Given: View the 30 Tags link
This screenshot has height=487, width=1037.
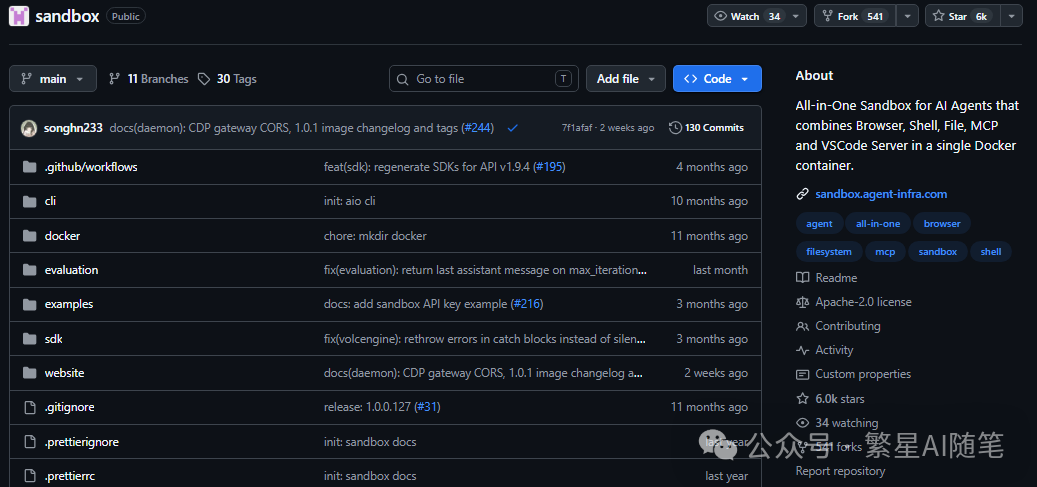Looking at the screenshot, I should pyautogui.click(x=227, y=79).
